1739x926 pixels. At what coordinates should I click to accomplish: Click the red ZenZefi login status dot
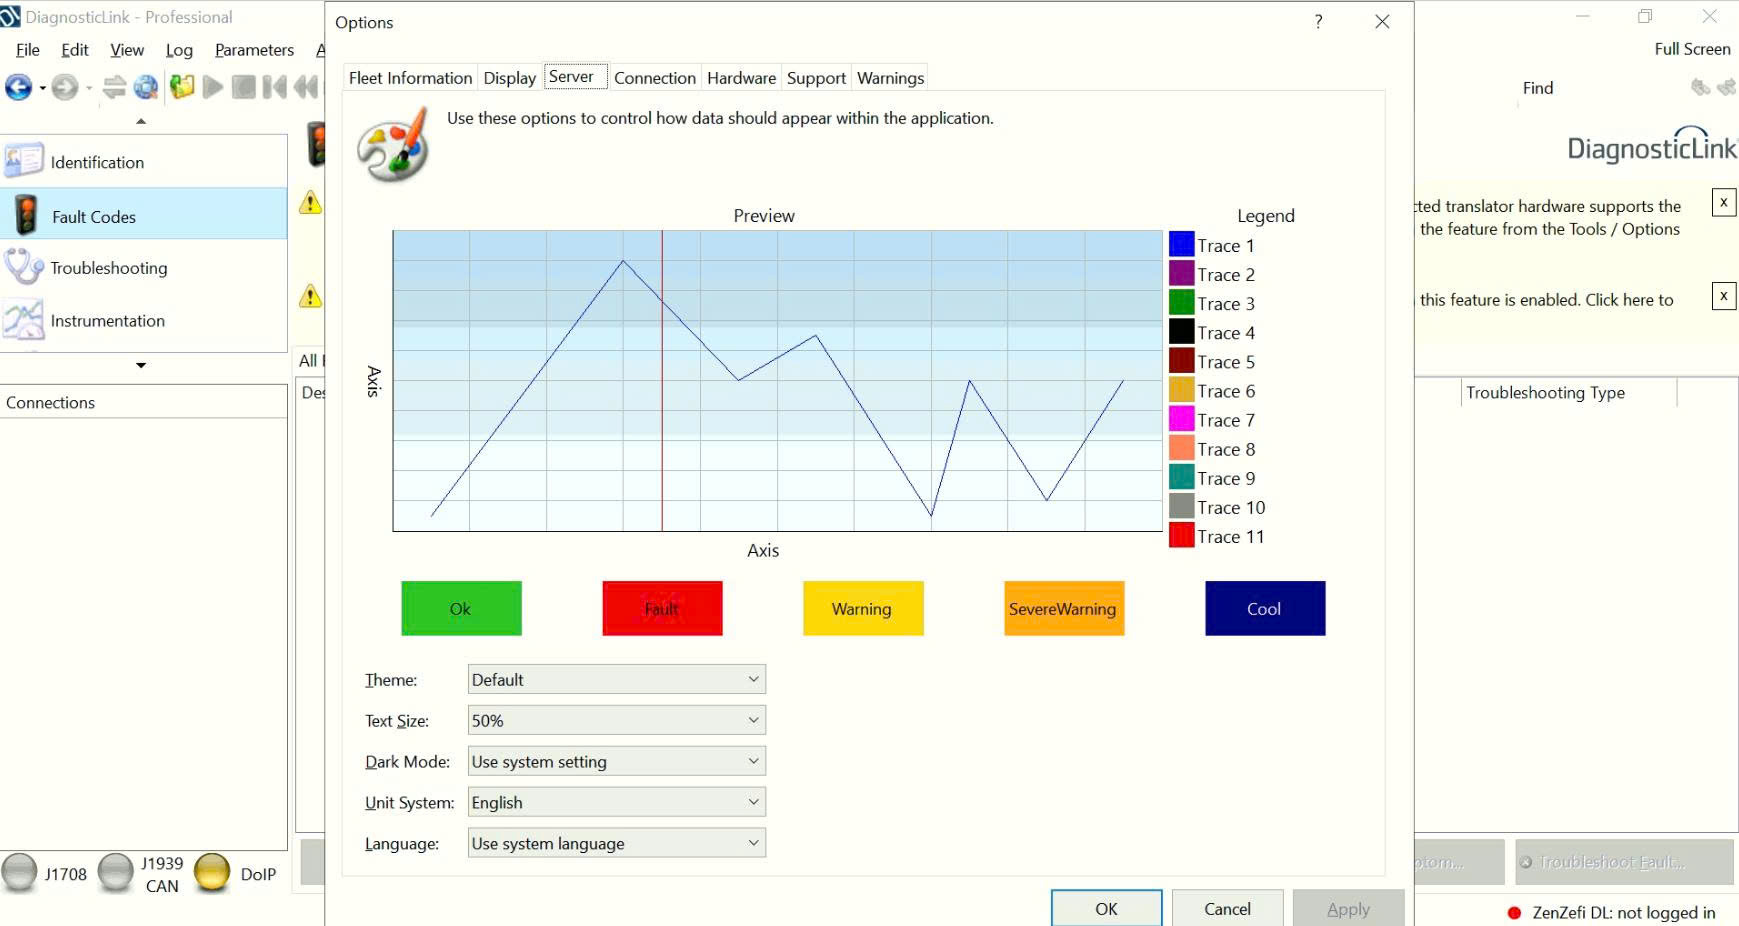coord(1514,913)
